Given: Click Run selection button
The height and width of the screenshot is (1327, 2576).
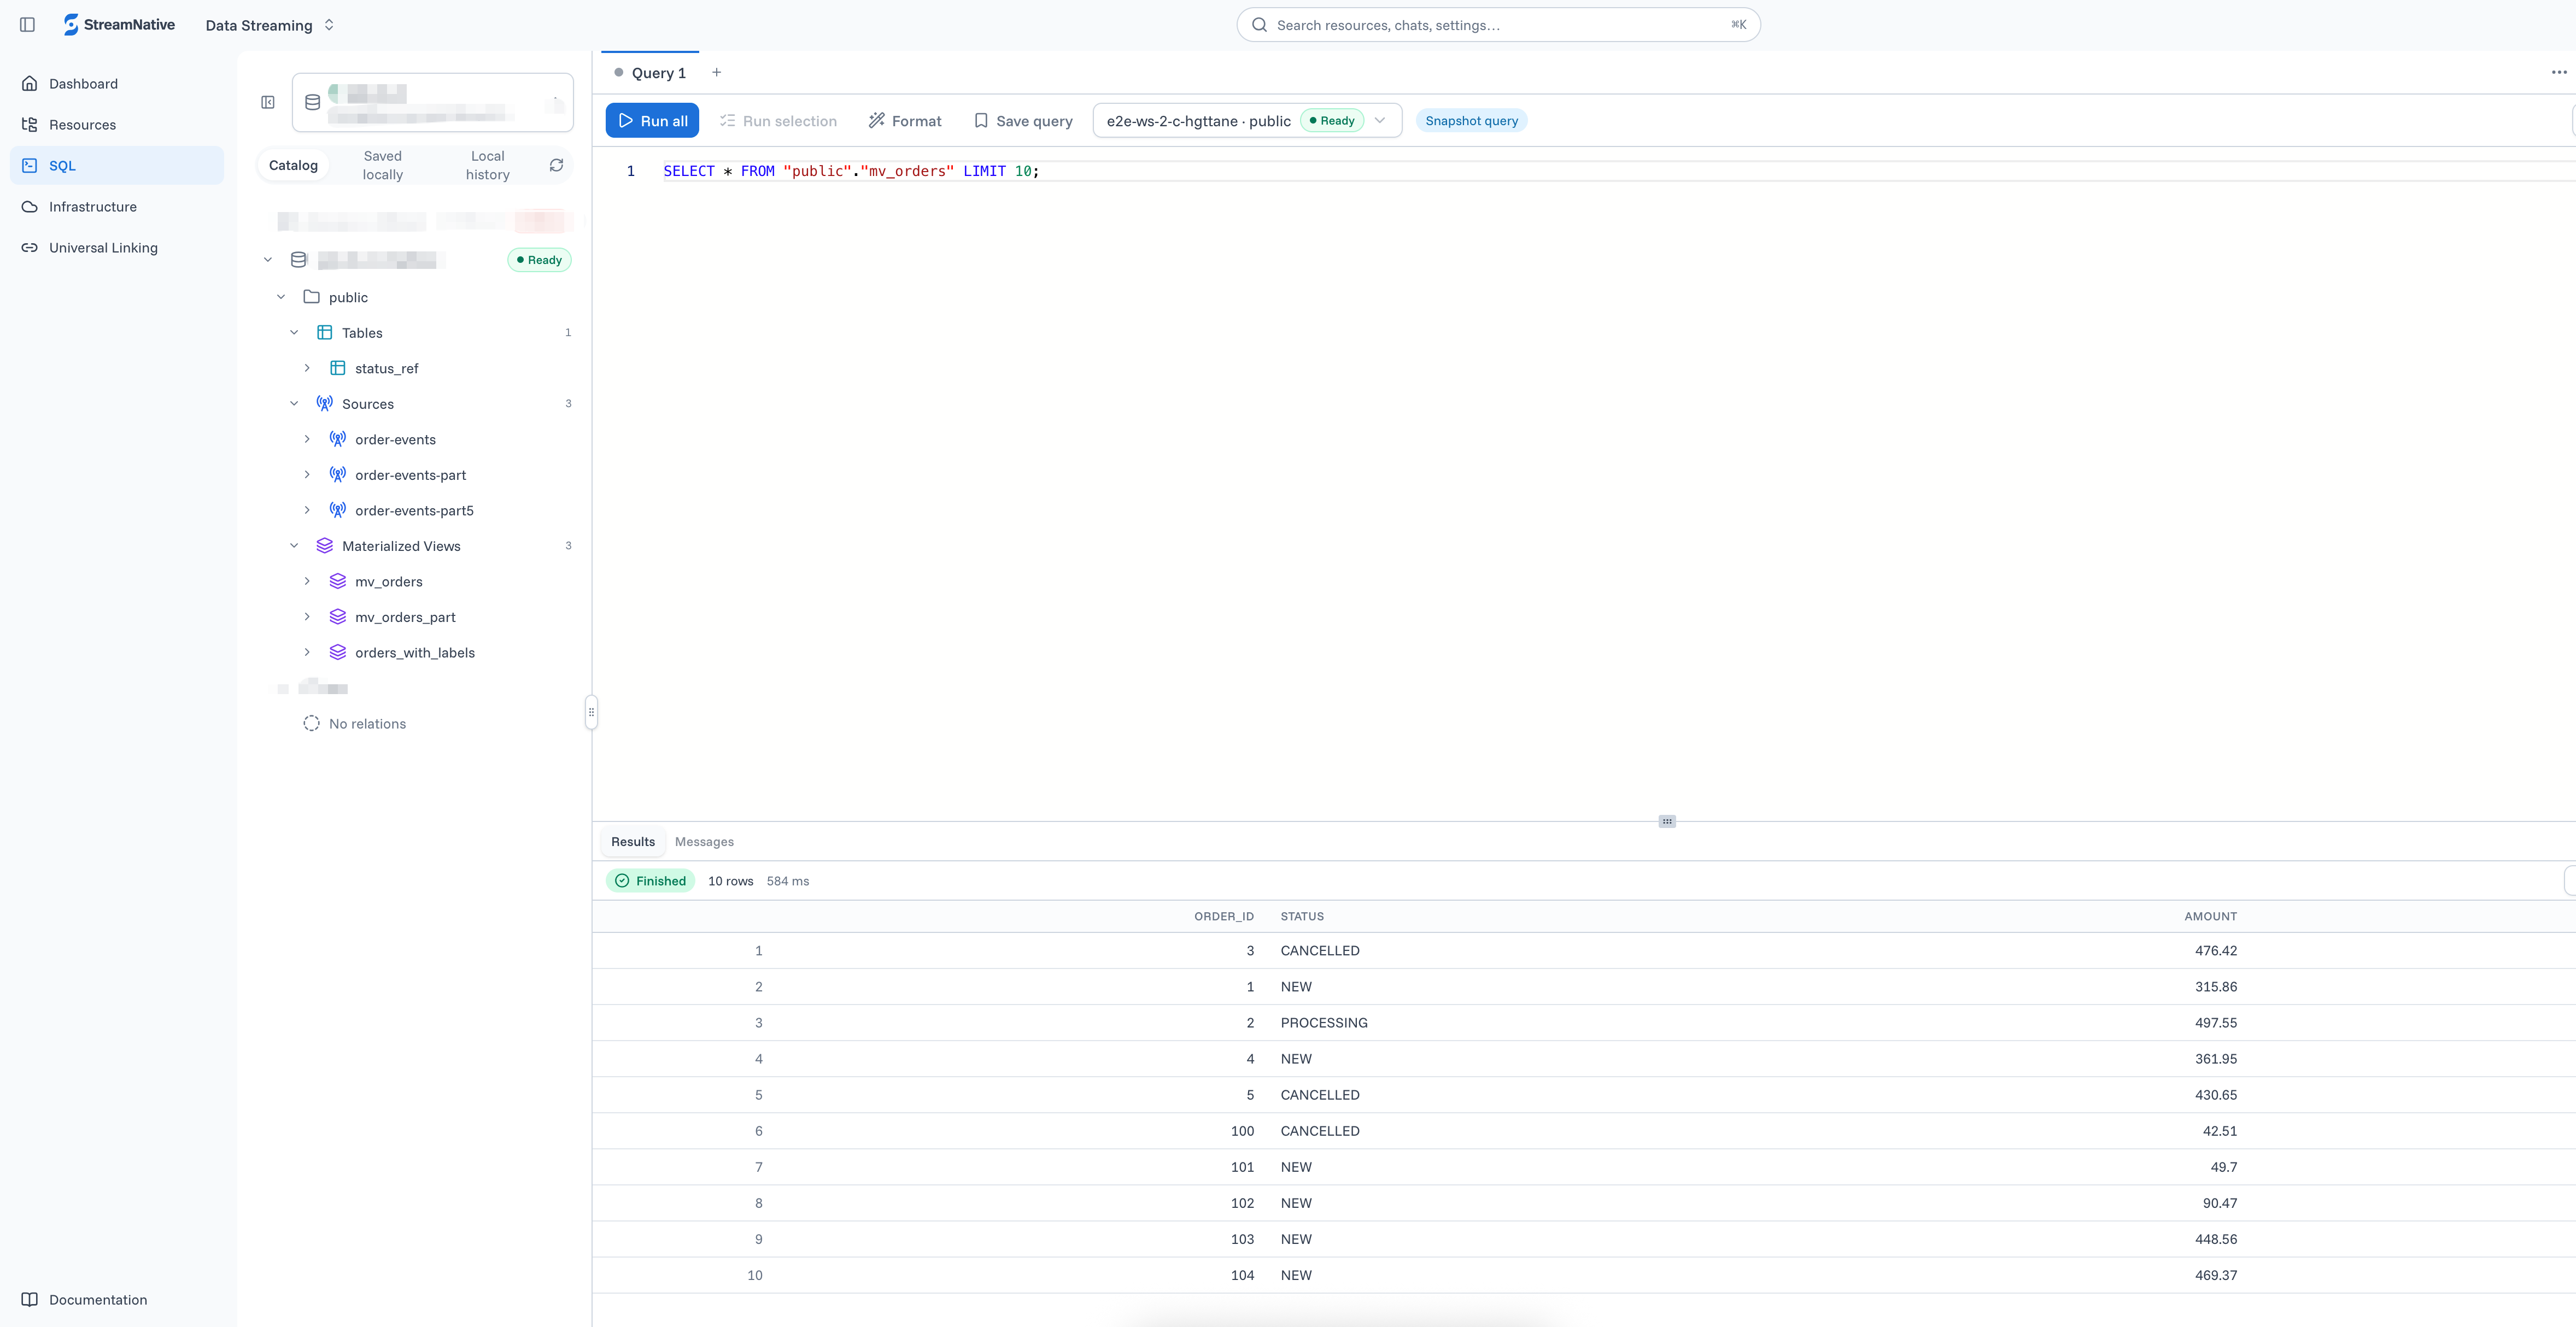Looking at the screenshot, I should tap(778, 121).
